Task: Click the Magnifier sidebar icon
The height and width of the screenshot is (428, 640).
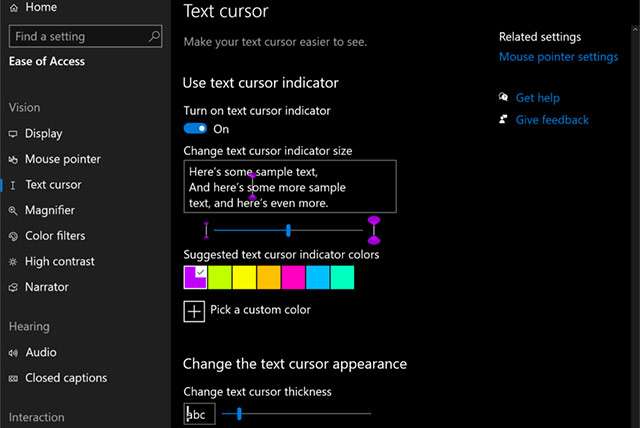Action: [13, 210]
